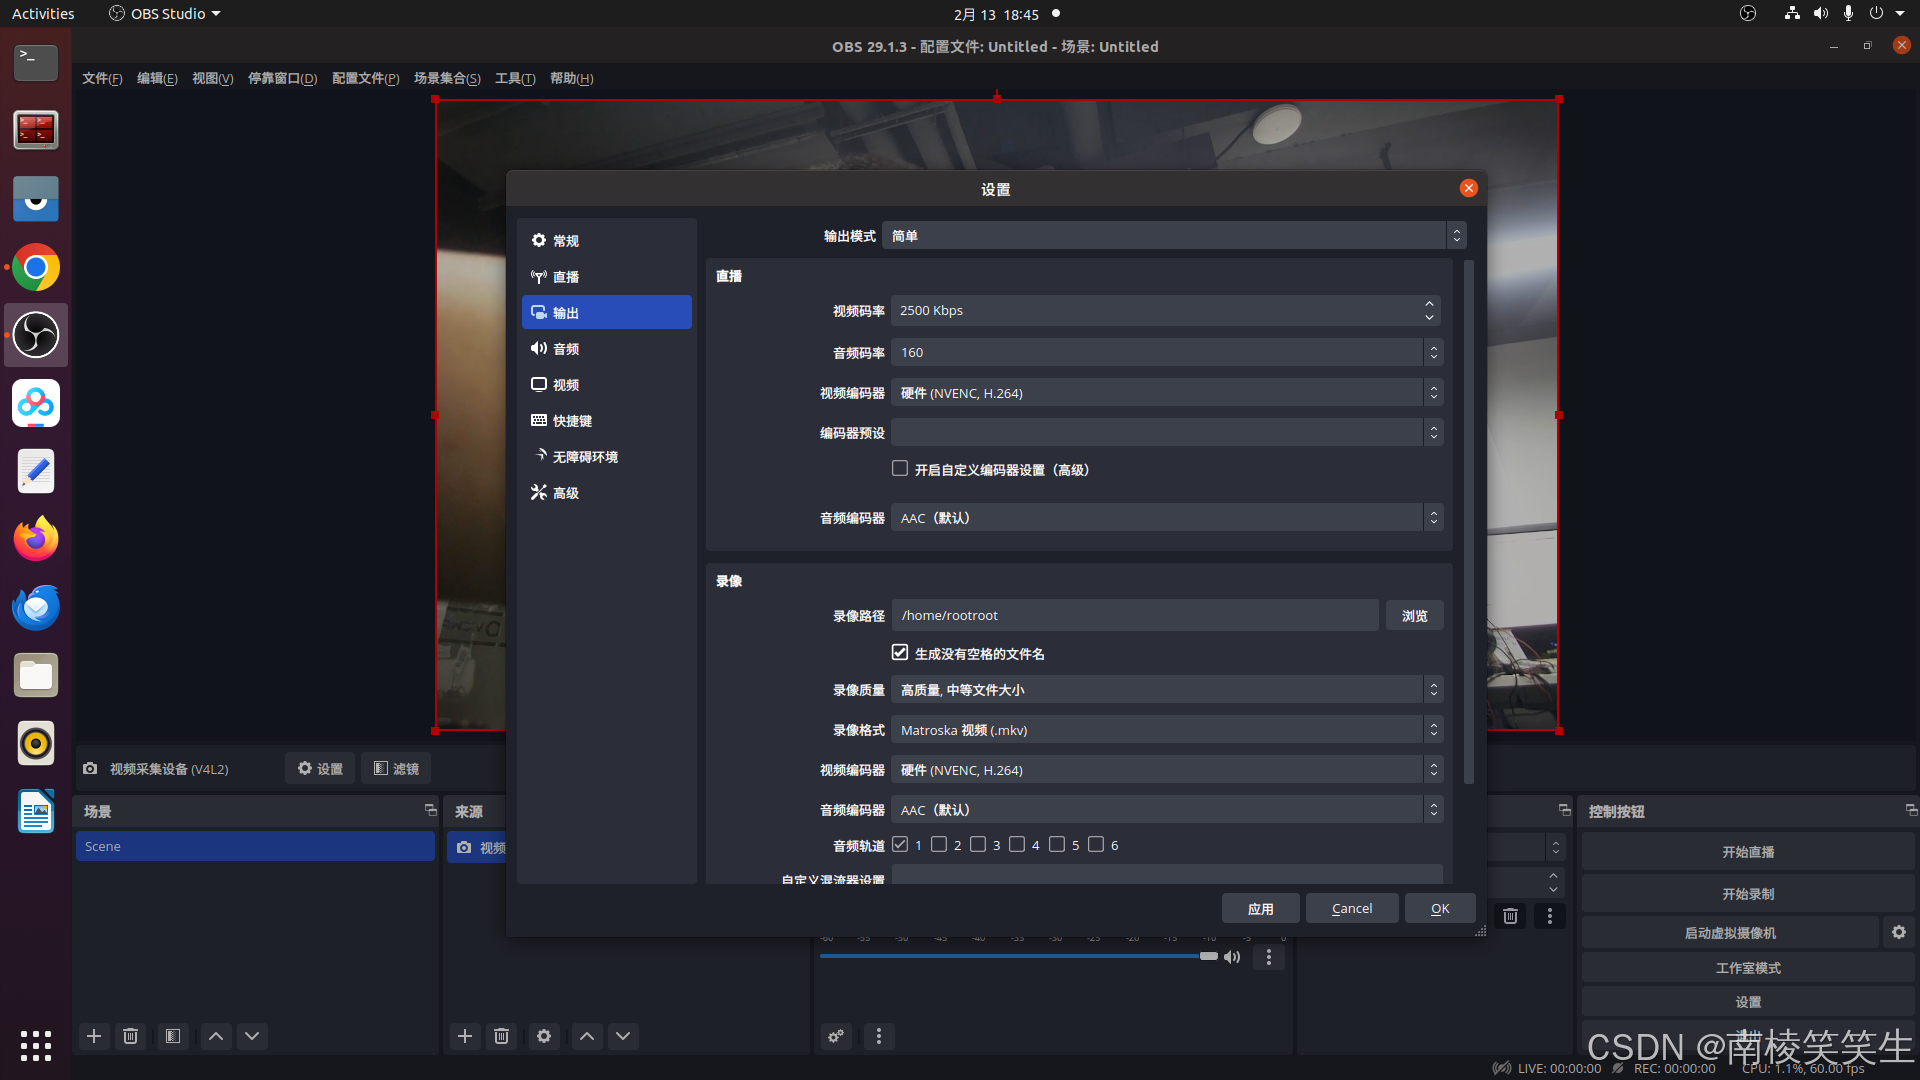1920x1080 pixels.
Task: Open the recording quality dropdown
Action: 1166,690
